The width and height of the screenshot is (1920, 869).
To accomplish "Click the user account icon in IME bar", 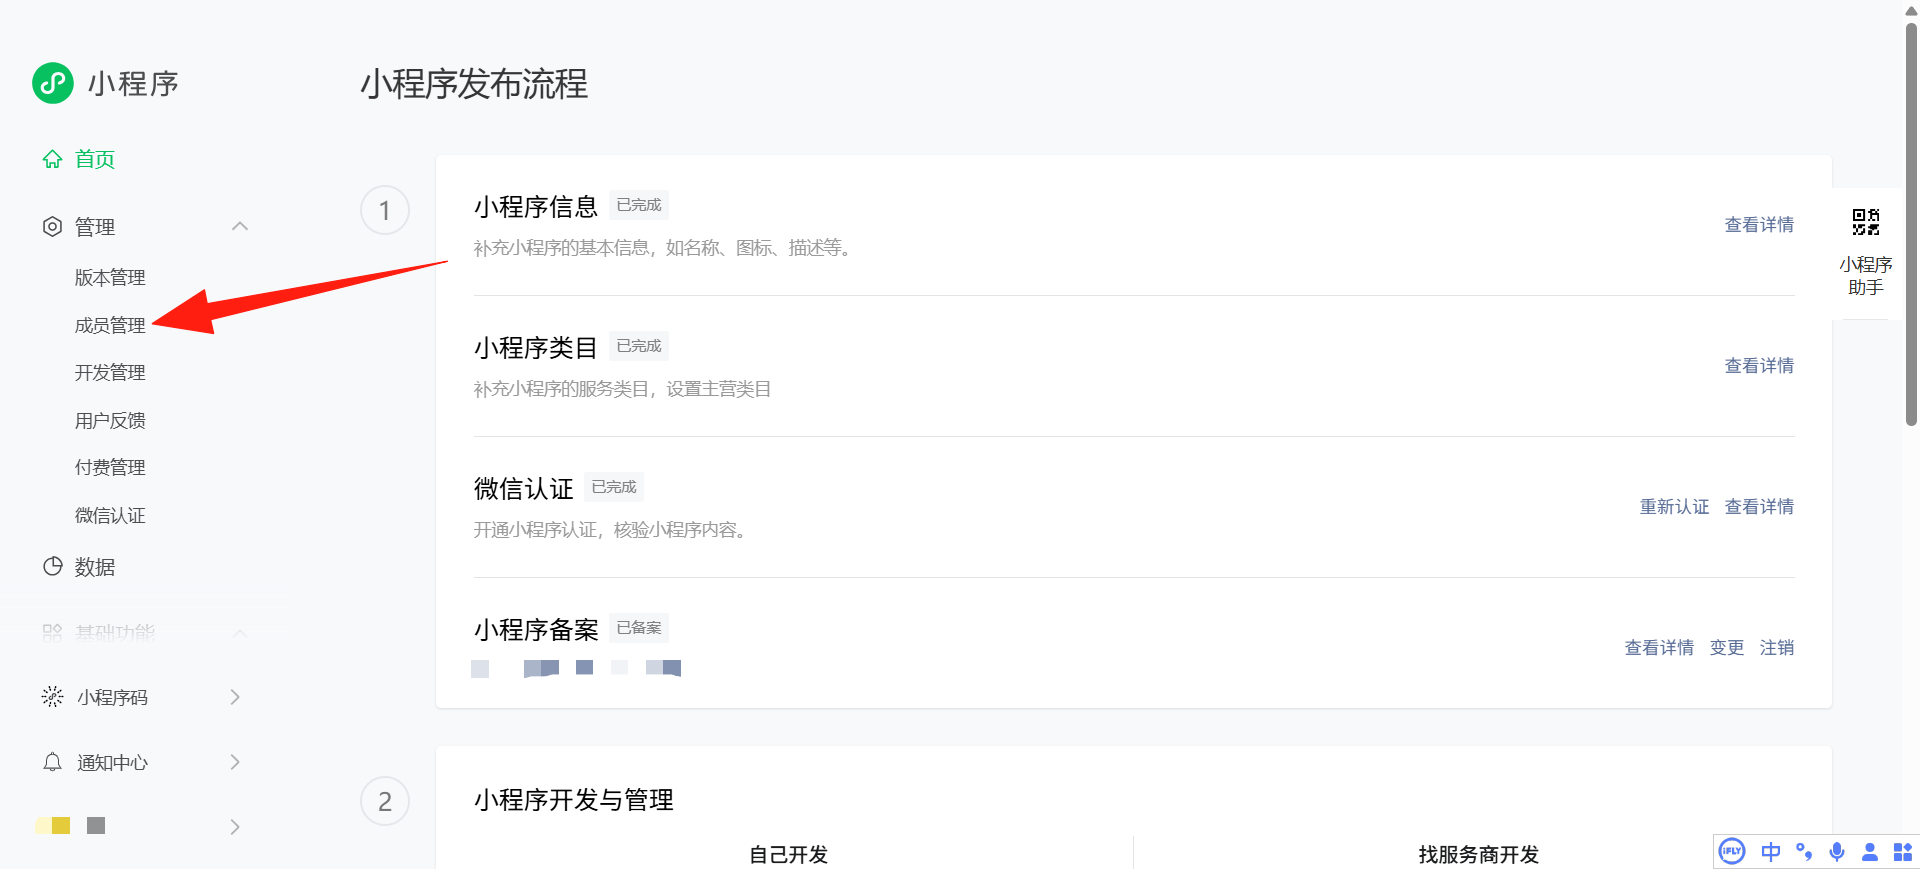I will point(1870,852).
